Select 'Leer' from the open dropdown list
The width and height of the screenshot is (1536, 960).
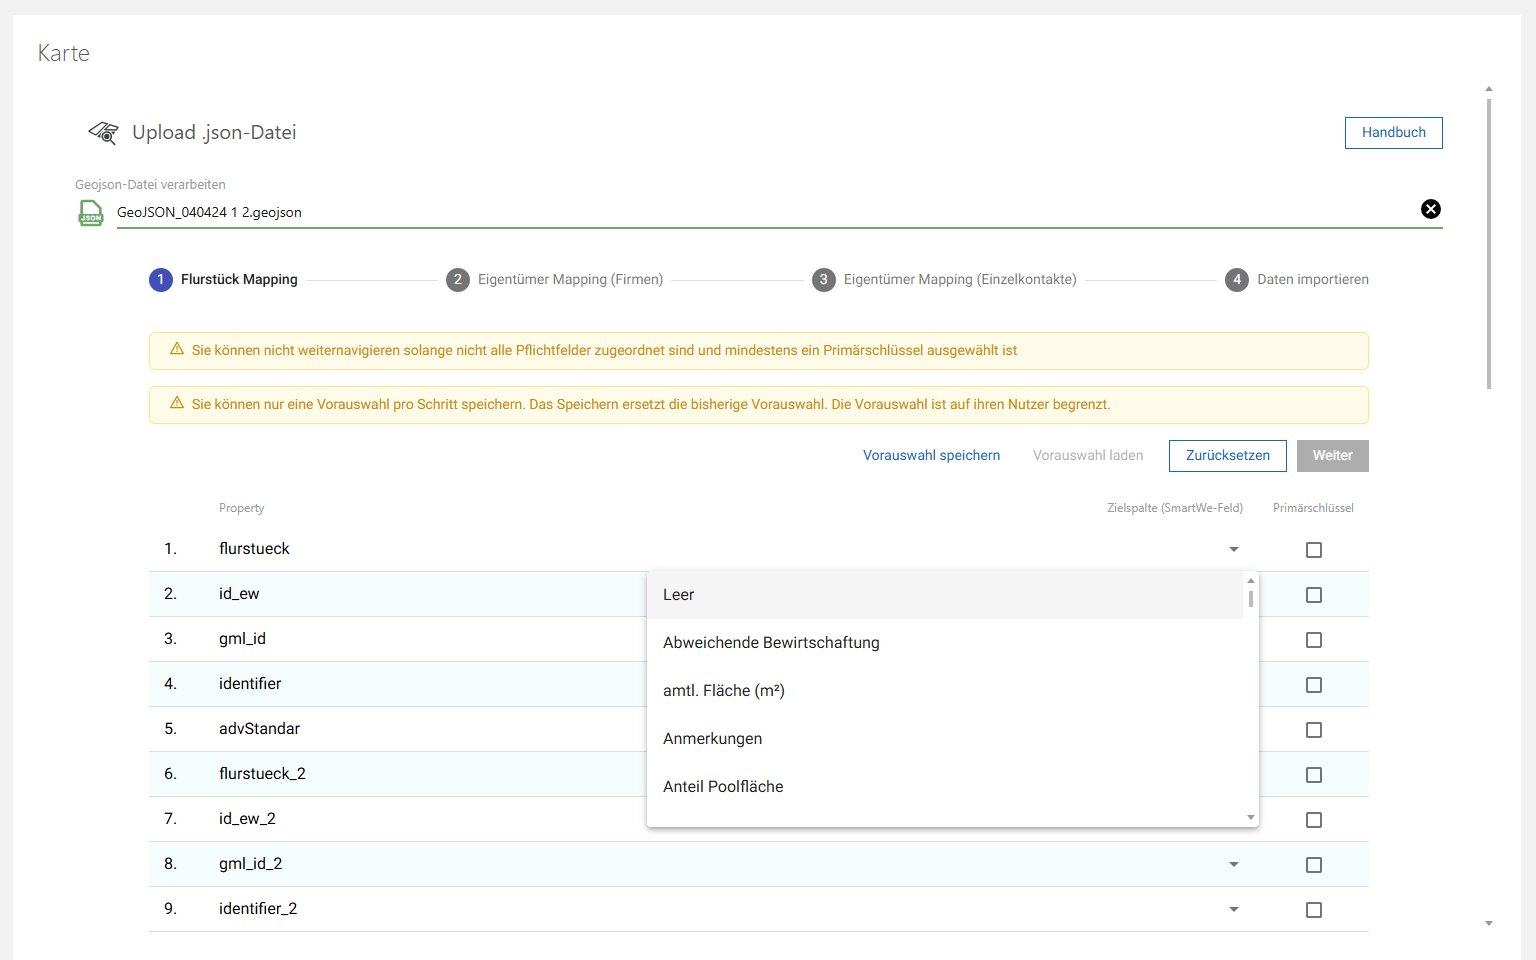679,594
